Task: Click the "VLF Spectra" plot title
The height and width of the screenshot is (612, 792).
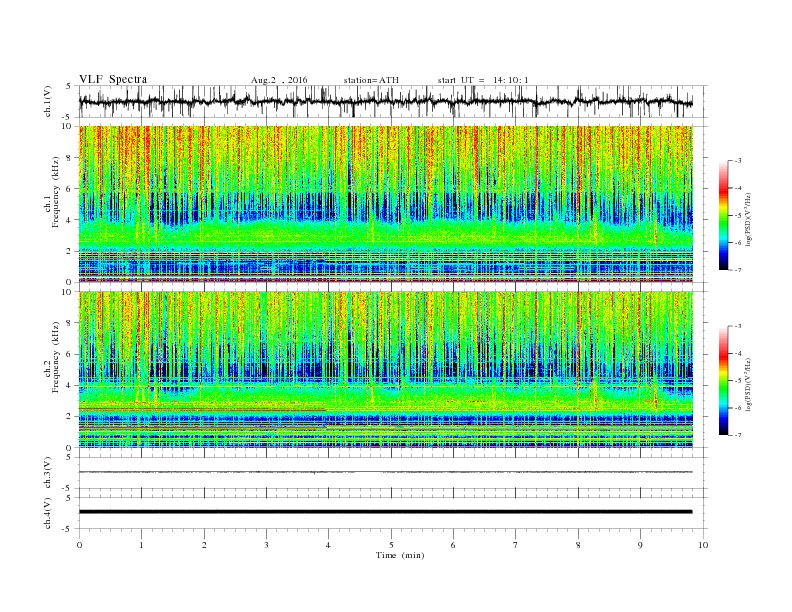Action: click(x=113, y=79)
